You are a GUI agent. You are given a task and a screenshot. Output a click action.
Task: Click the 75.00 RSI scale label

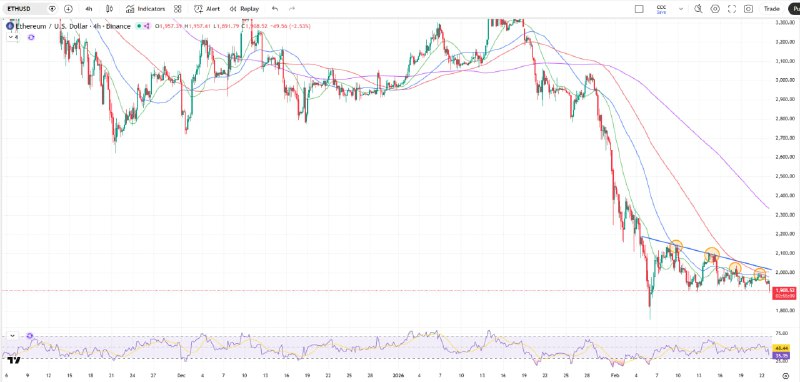click(783, 333)
